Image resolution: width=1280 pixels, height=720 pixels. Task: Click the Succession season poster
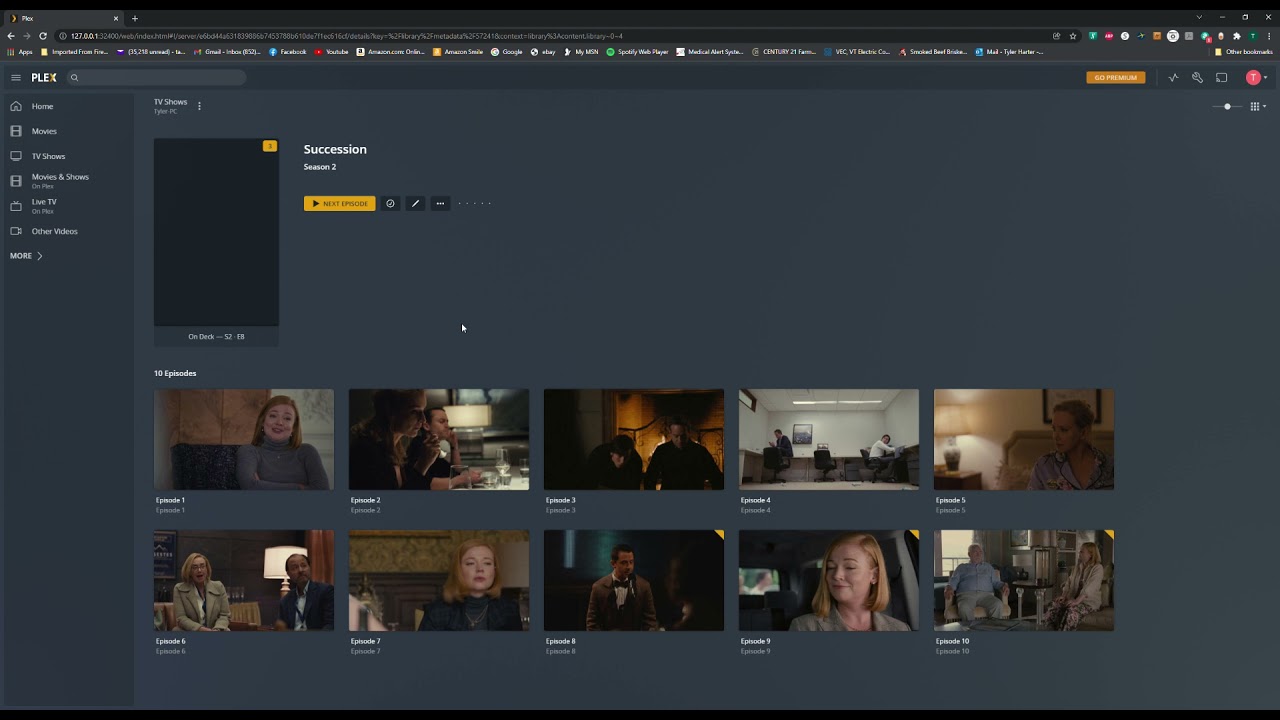216,232
